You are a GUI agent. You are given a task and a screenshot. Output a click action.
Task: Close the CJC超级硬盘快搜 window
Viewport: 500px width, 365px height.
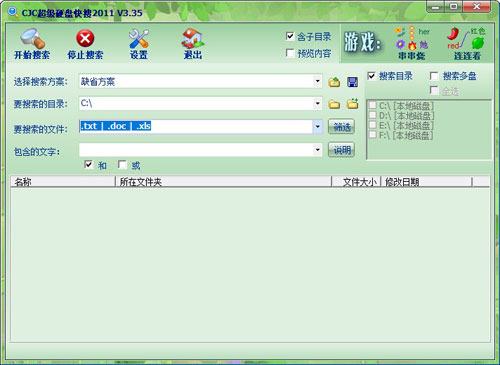(x=477, y=7)
